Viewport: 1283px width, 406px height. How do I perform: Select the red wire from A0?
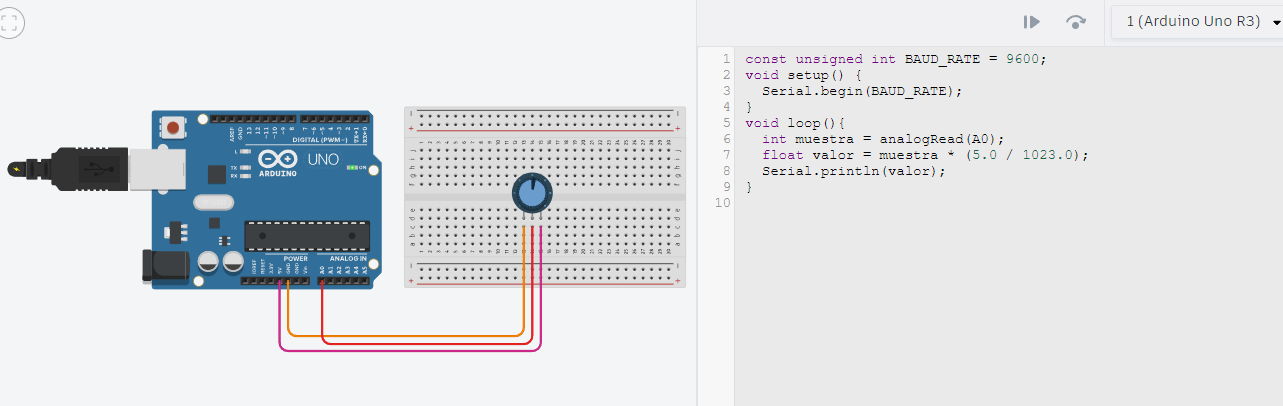[x=420, y=342]
